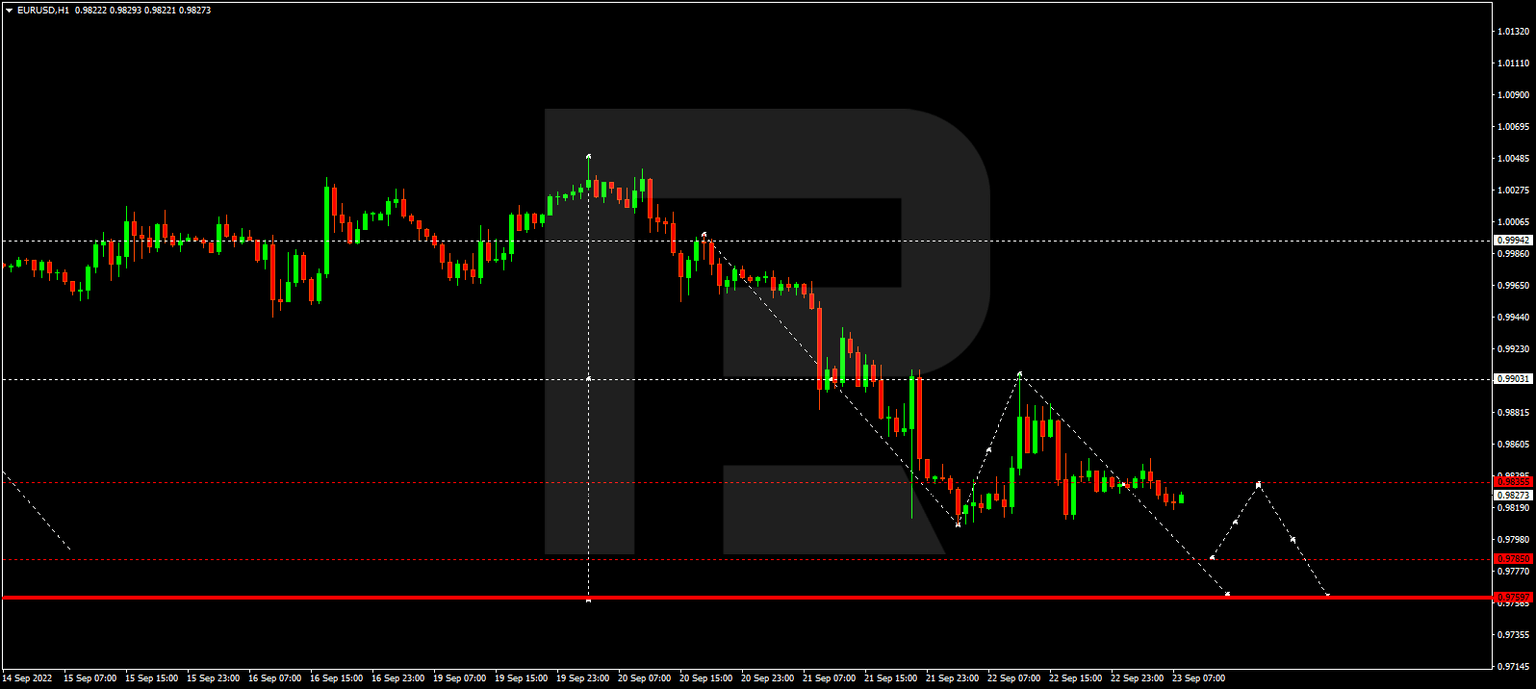Click the 1.01110 price axis label
Viewport: 1536px width, 689px height.
pos(1514,63)
